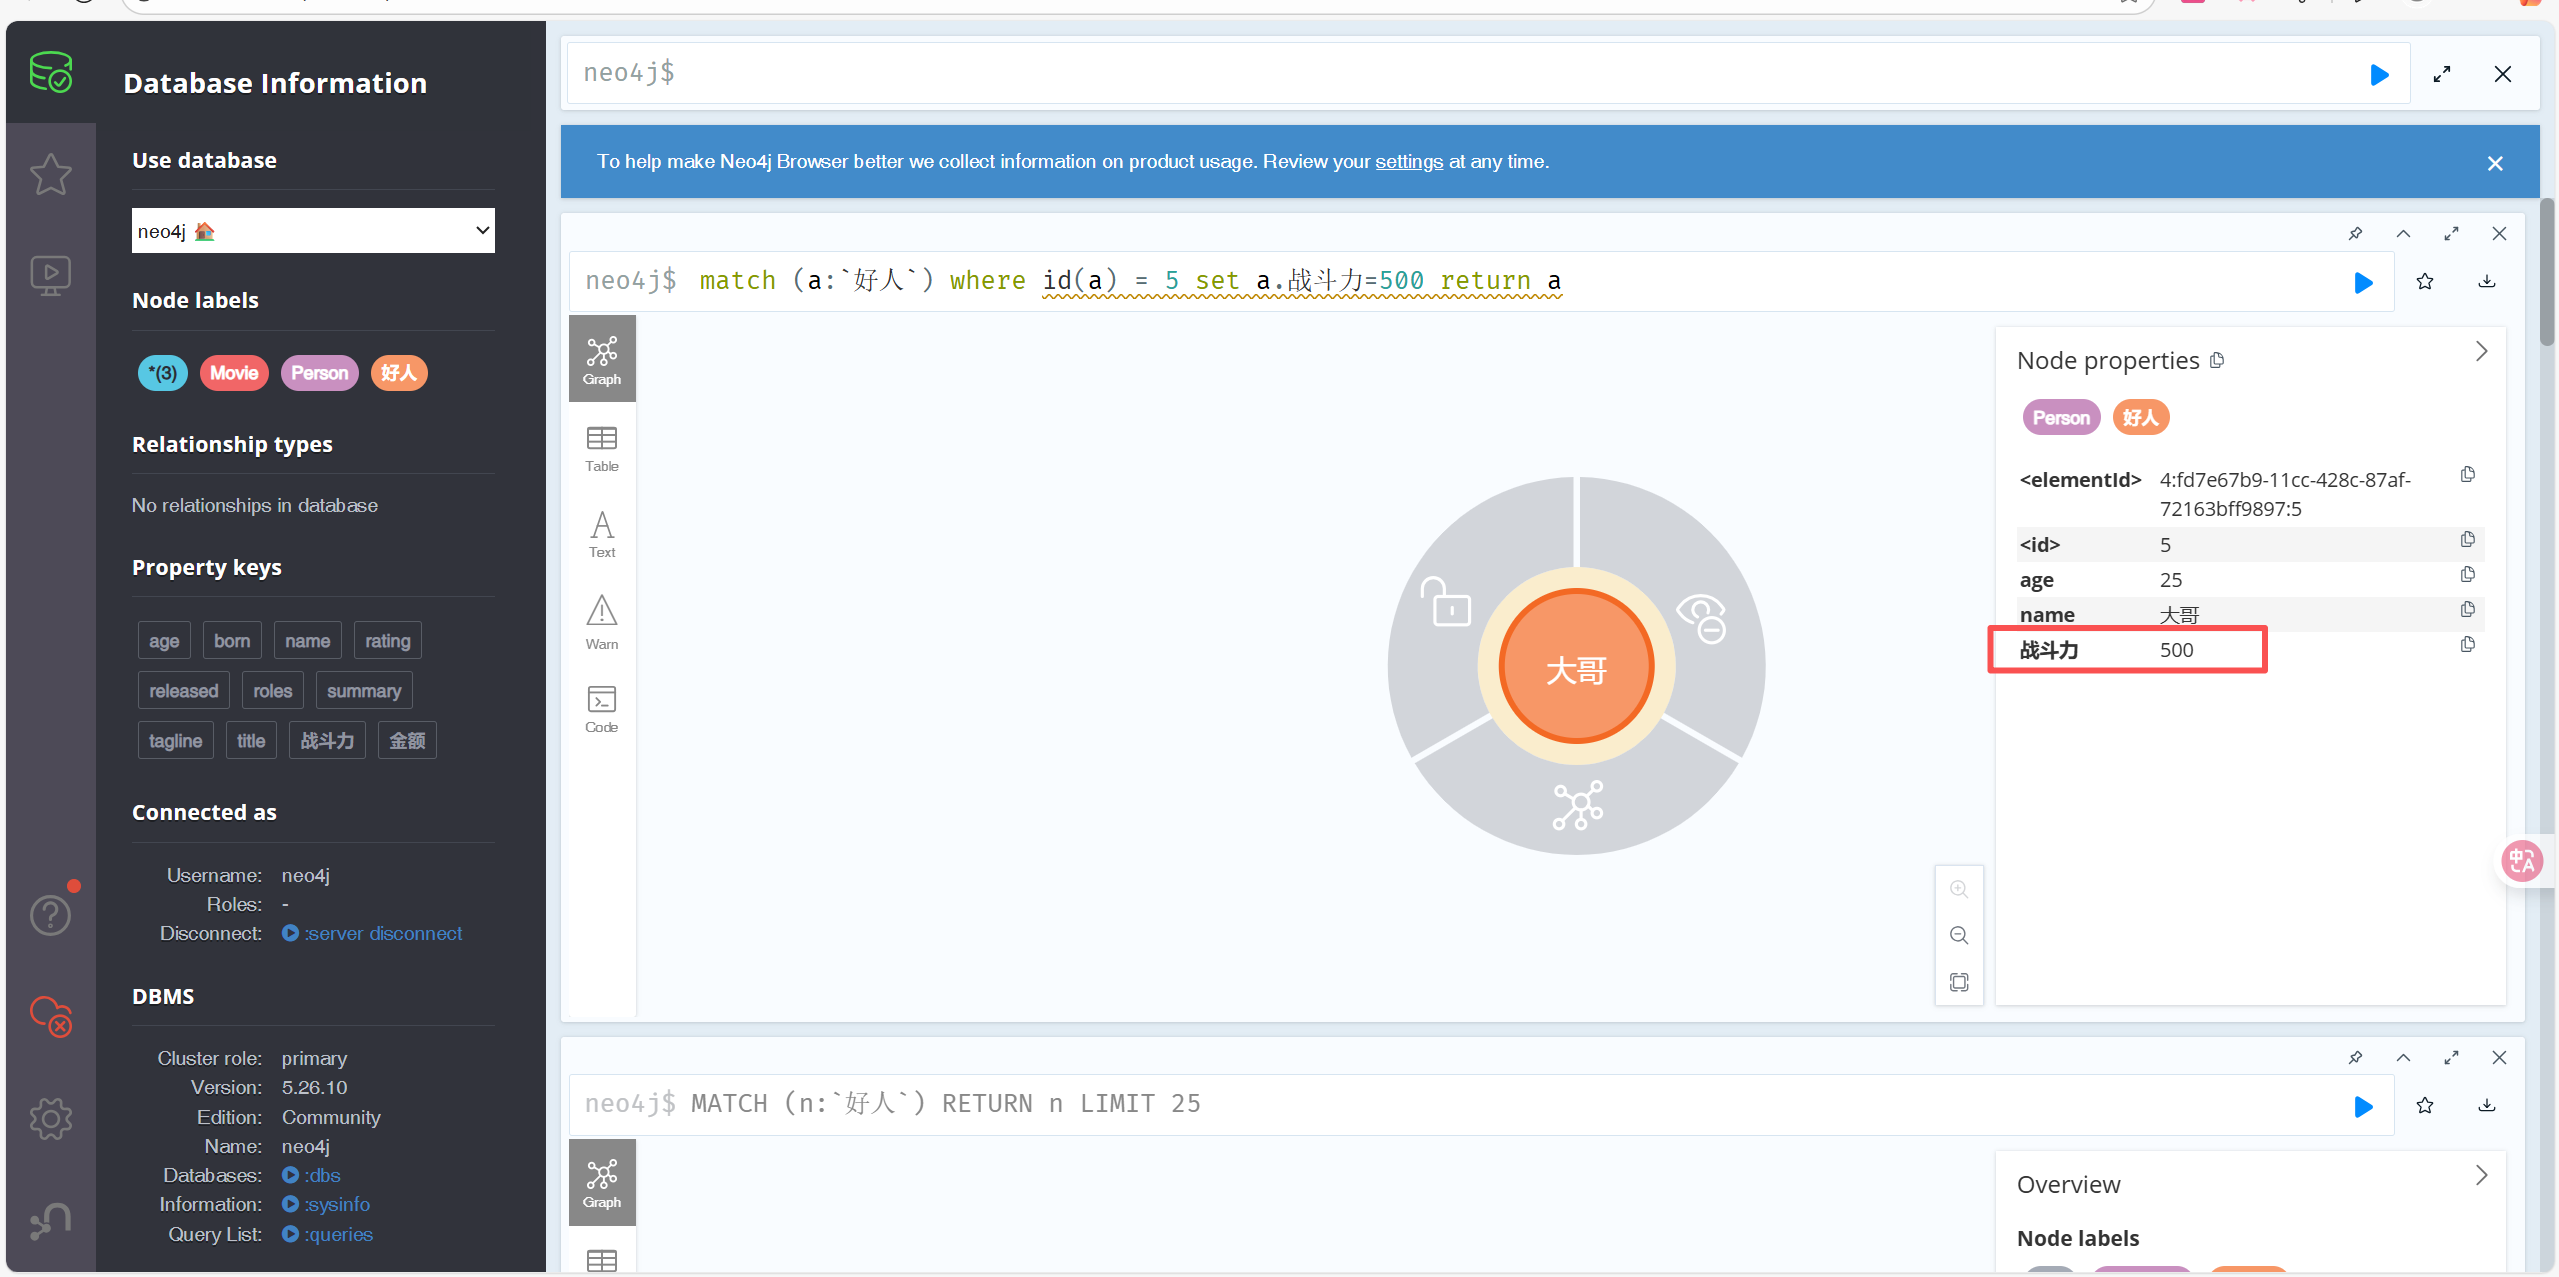Pin the first result frame
Viewport: 2559px width, 1277px height.
pos(2355,233)
